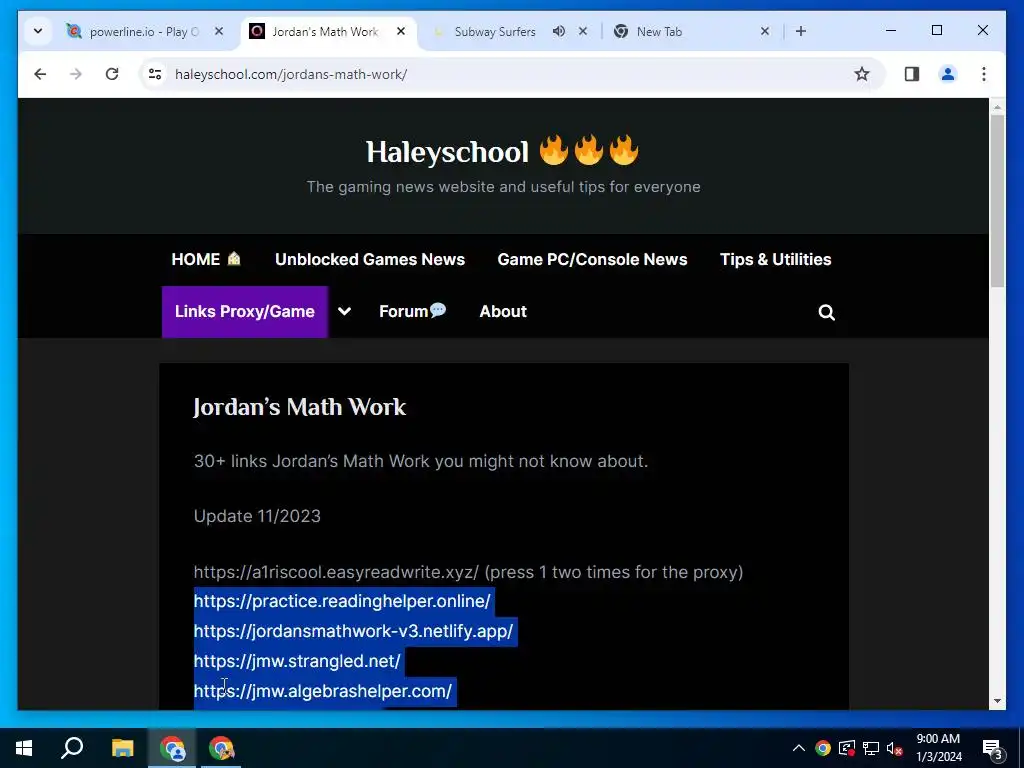Image resolution: width=1024 pixels, height=768 pixels.
Task: Click the Update 11/2023 text
Action: (x=257, y=516)
